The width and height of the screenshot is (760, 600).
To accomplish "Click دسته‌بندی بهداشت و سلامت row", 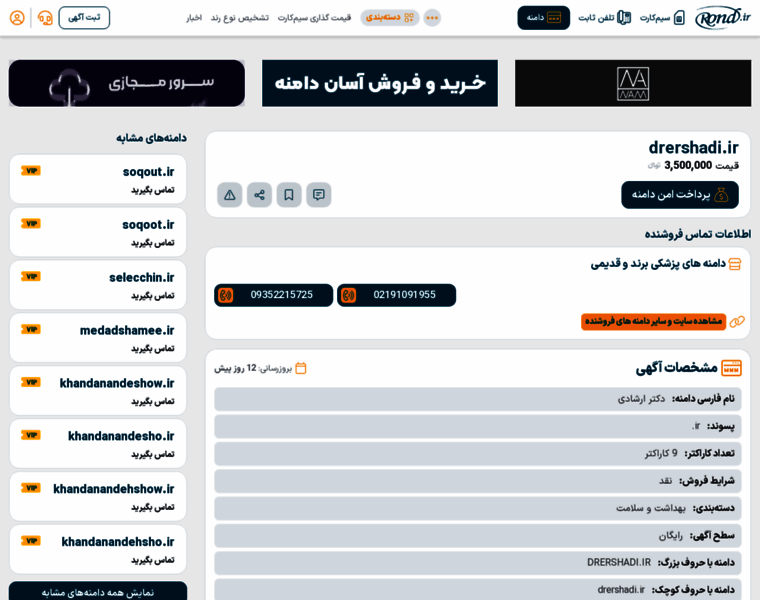I will (478, 508).
